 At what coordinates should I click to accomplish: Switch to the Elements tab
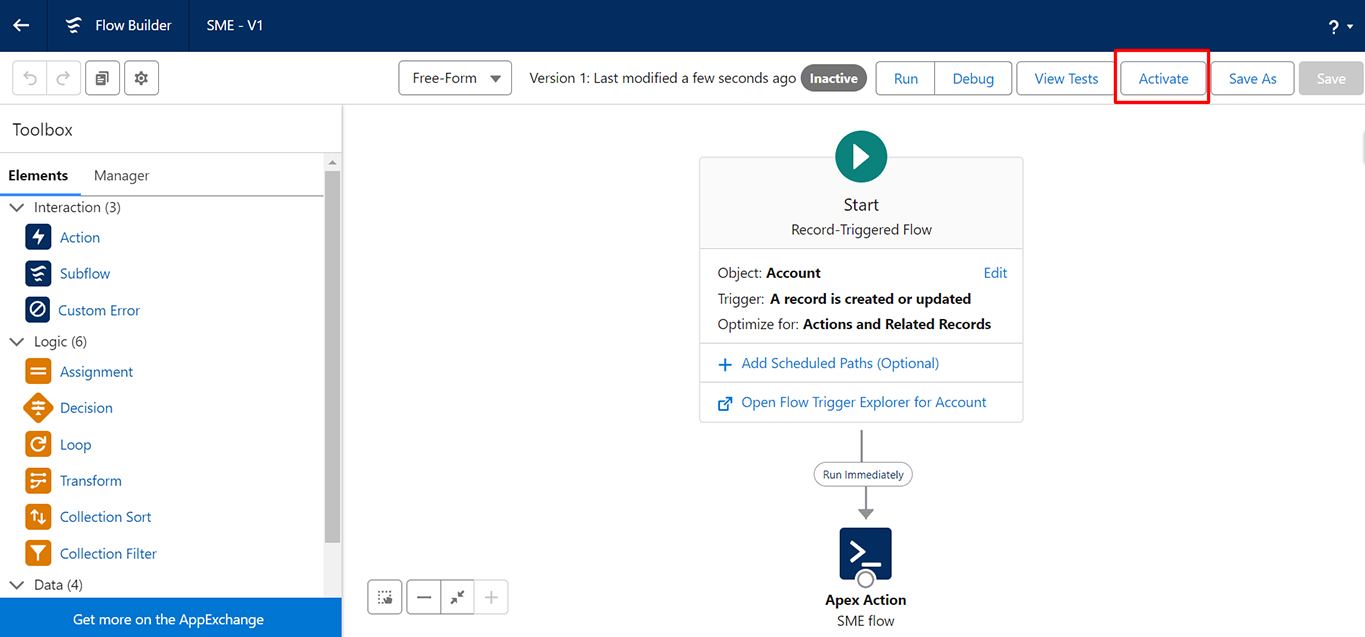click(x=38, y=176)
